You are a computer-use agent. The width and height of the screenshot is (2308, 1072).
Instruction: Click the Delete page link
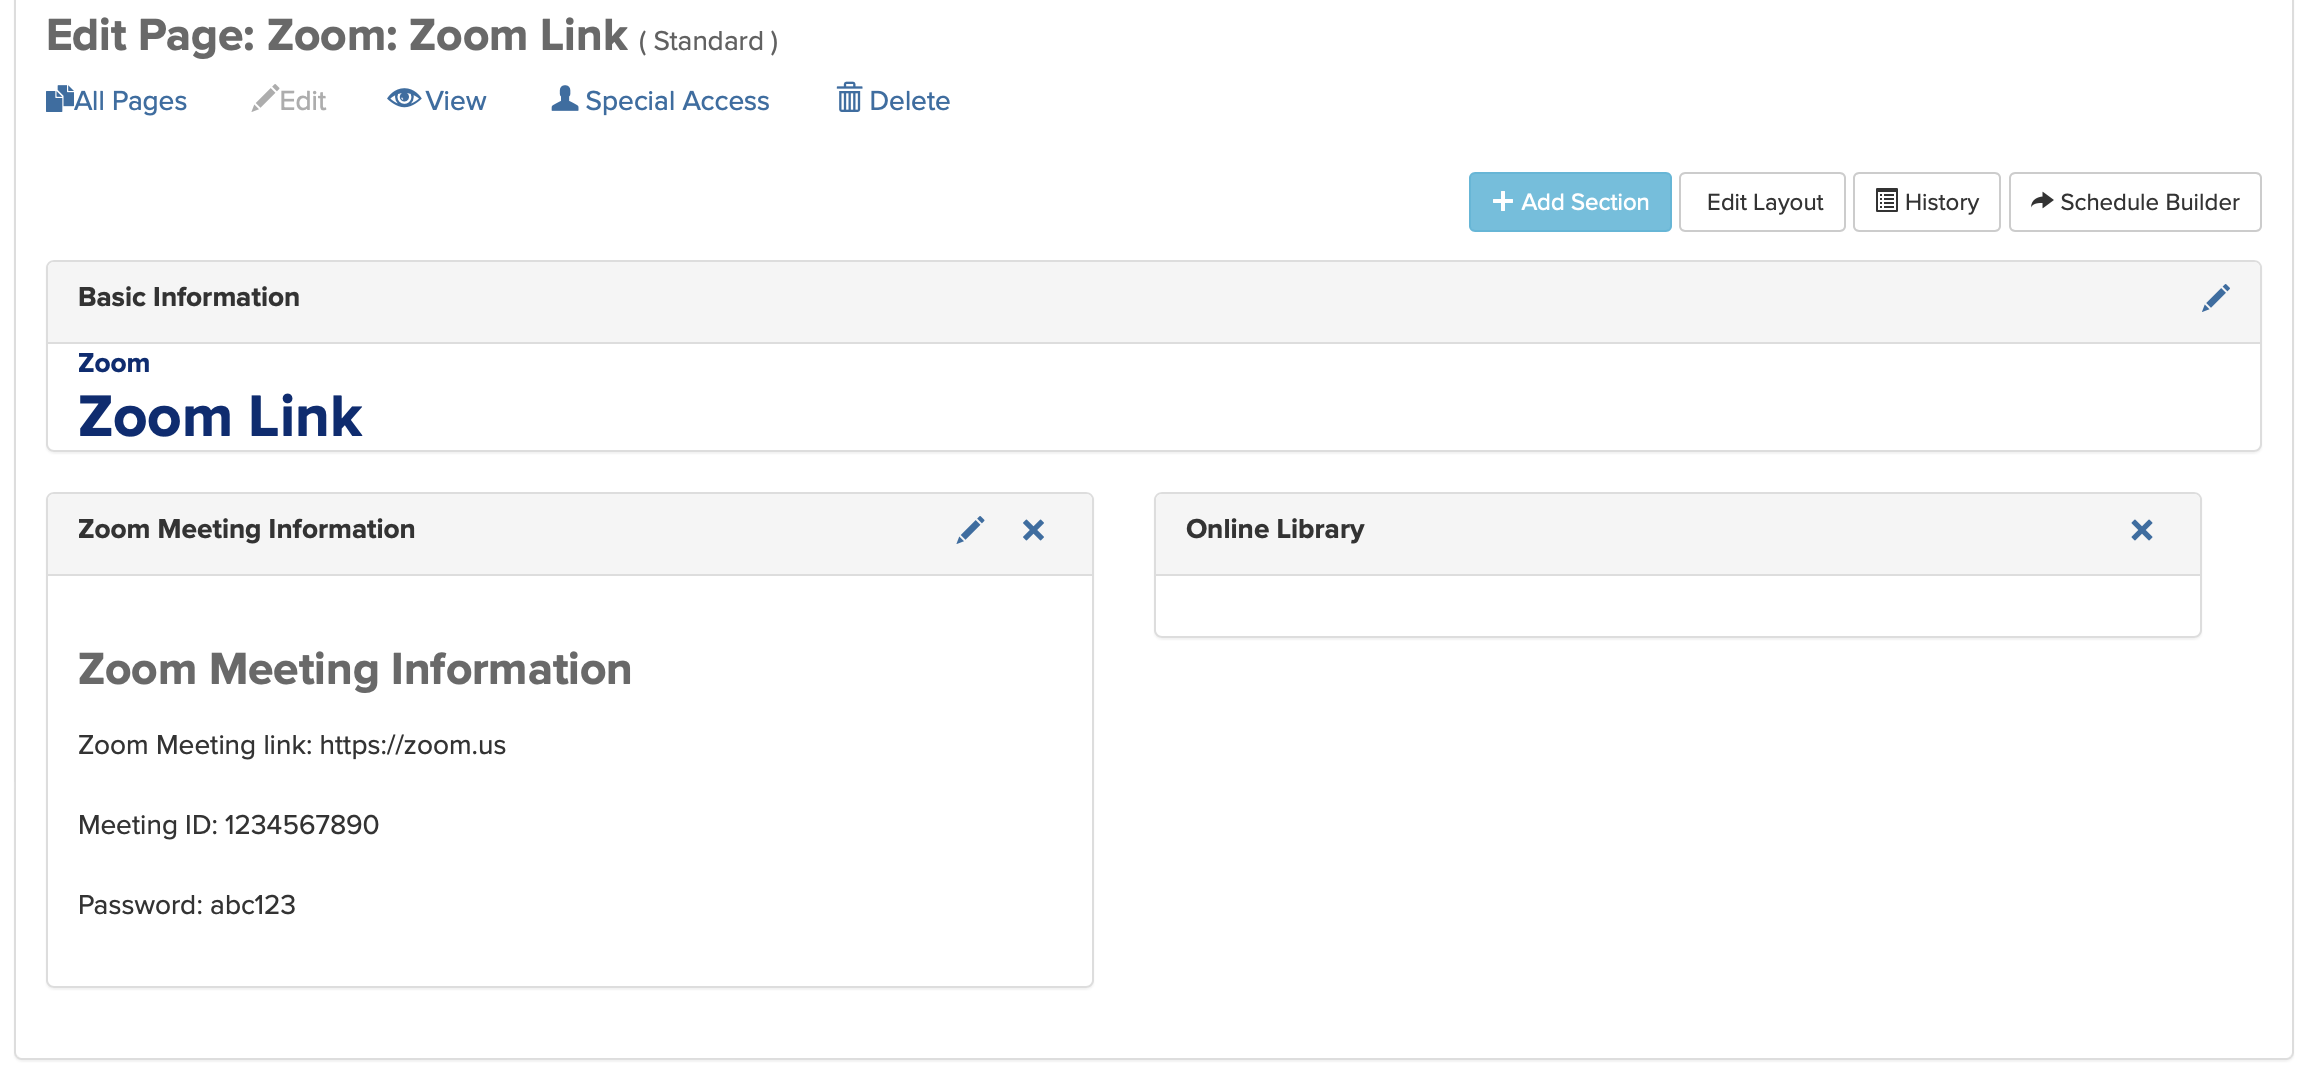pos(893,100)
